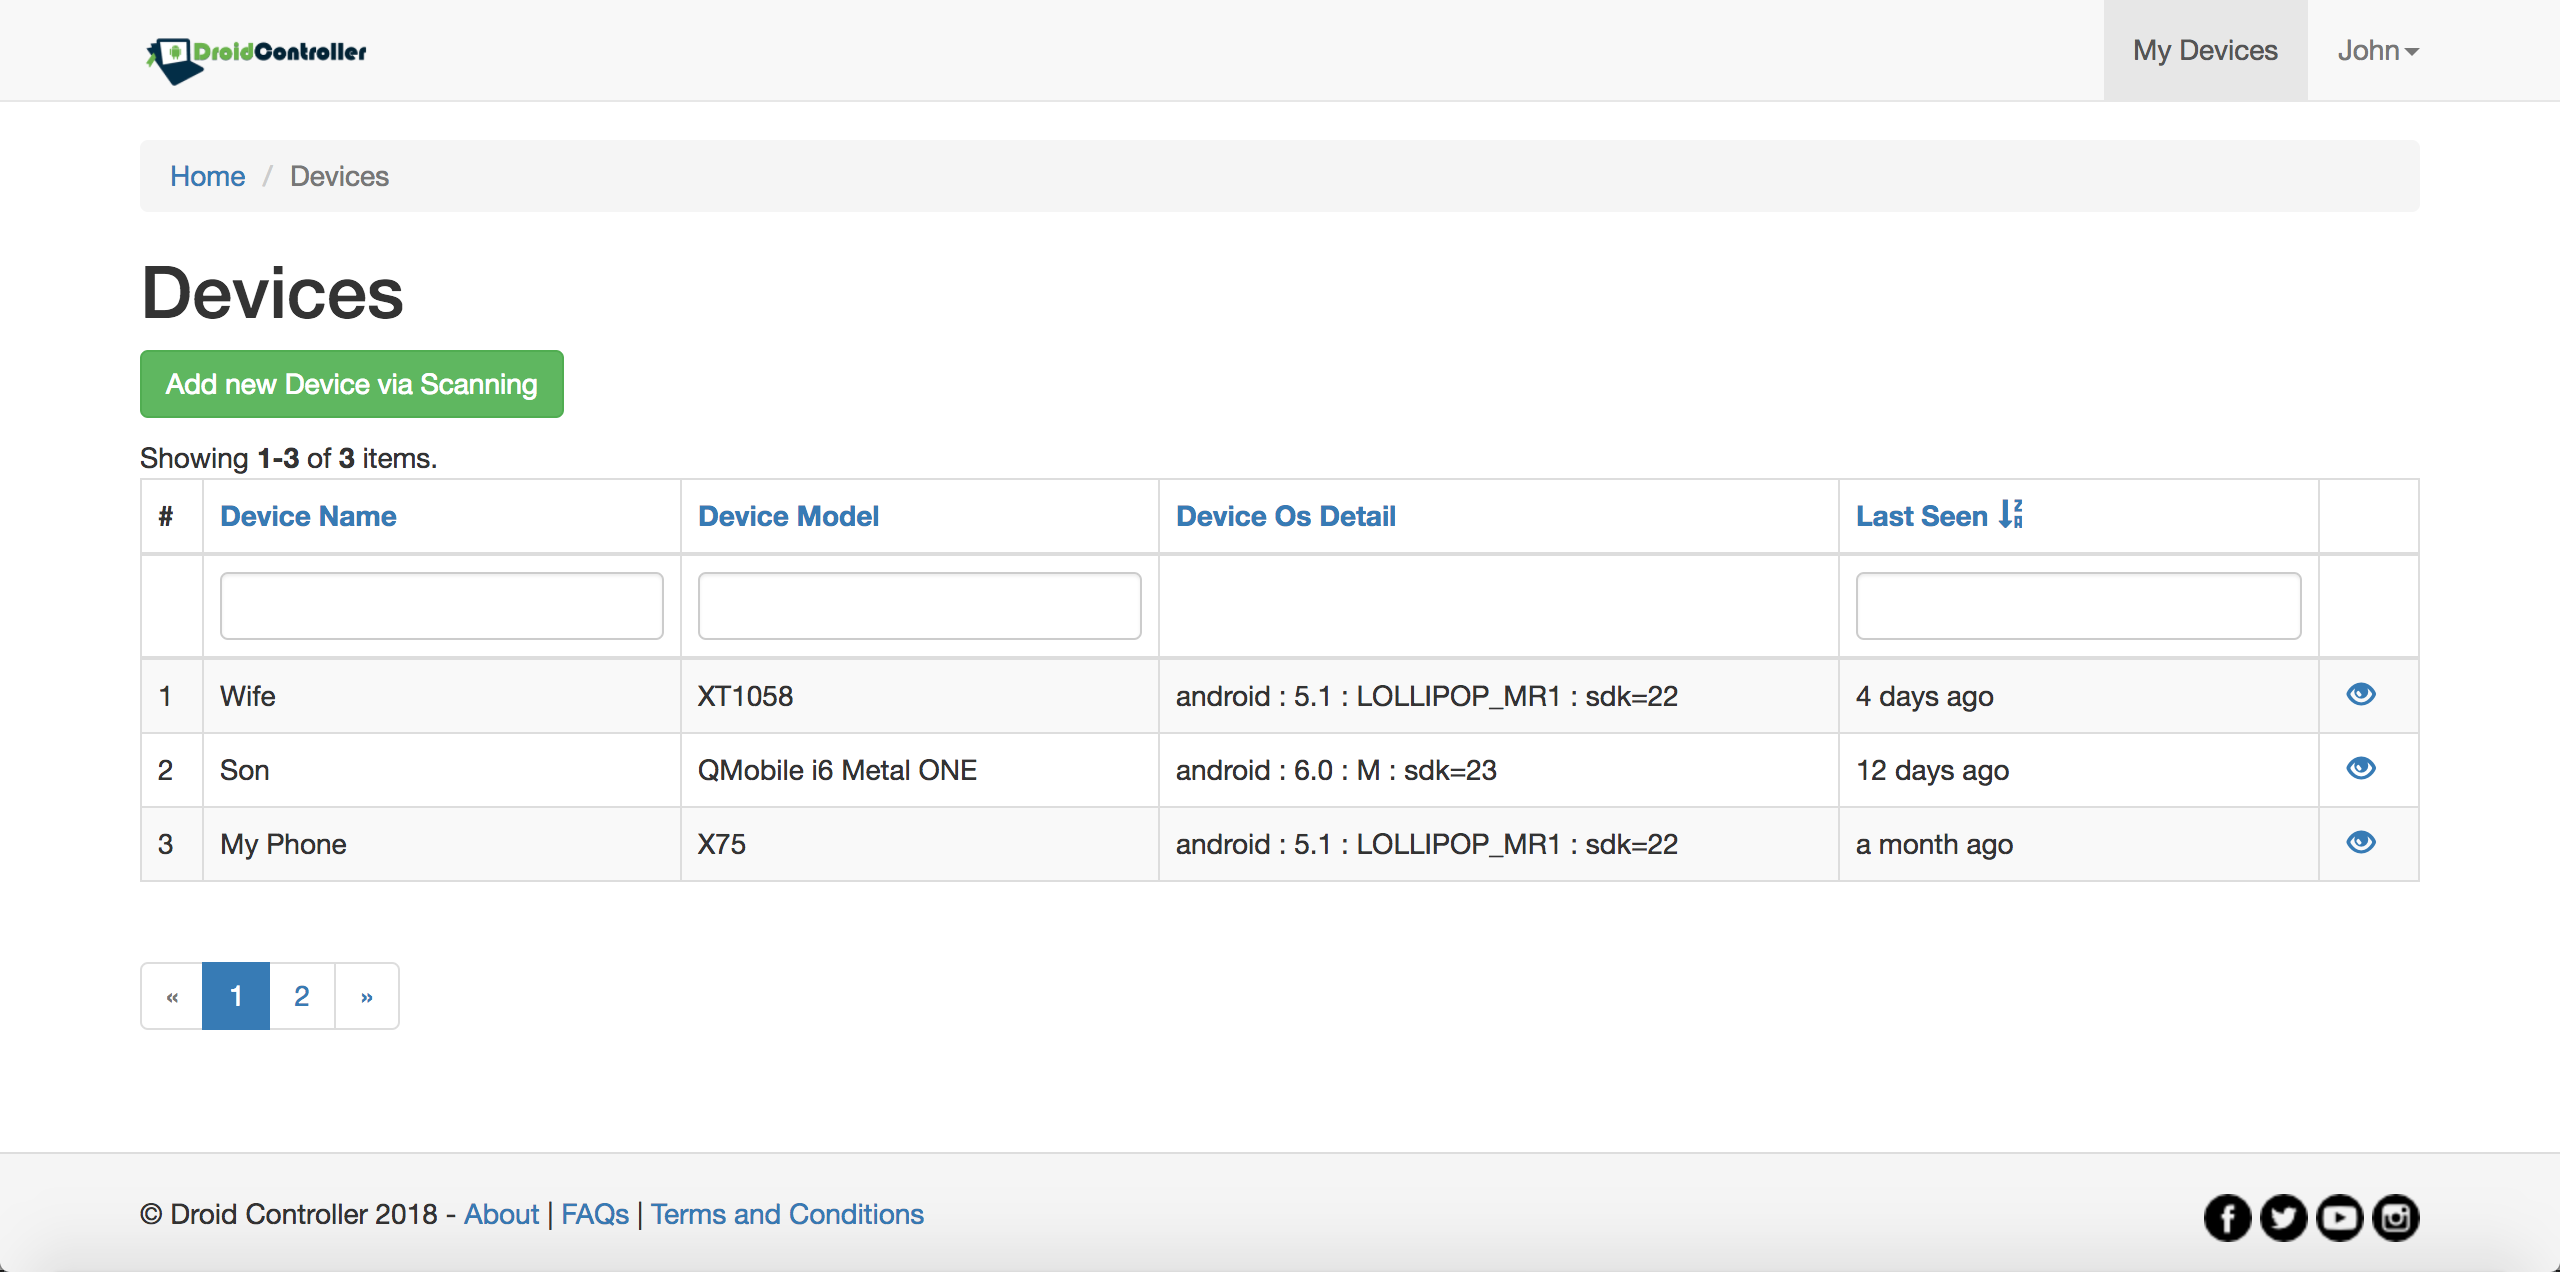This screenshot has height=1272, width=2560.
Task: Focus the Device Name filter field
Action: pyautogui.click(x=441, y=606)
